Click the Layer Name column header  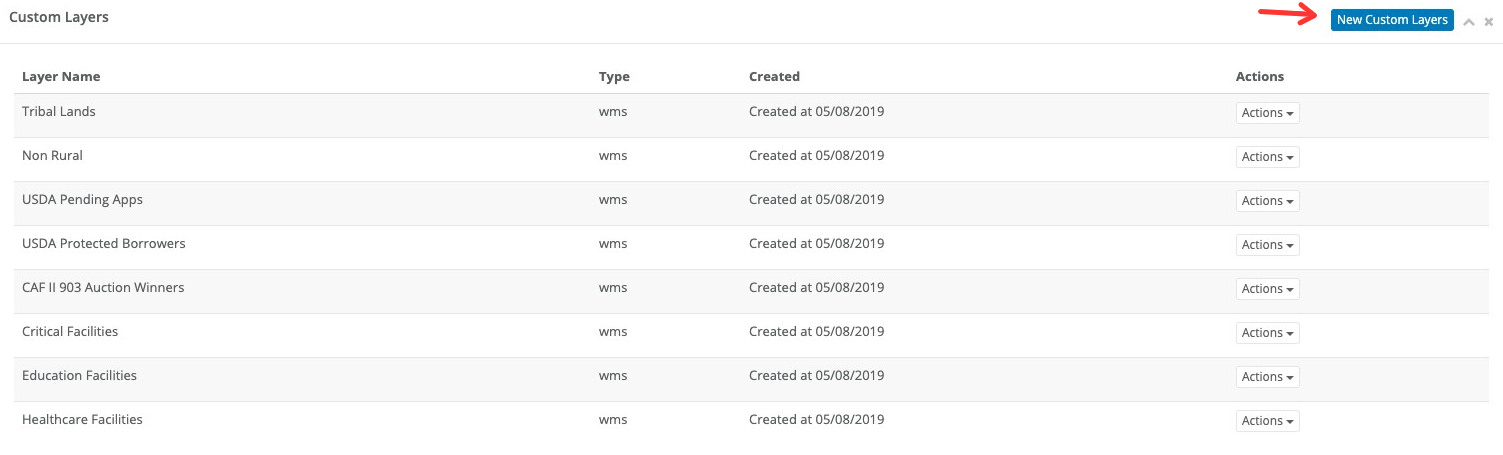pyautogui.click(x=61, y=77)
